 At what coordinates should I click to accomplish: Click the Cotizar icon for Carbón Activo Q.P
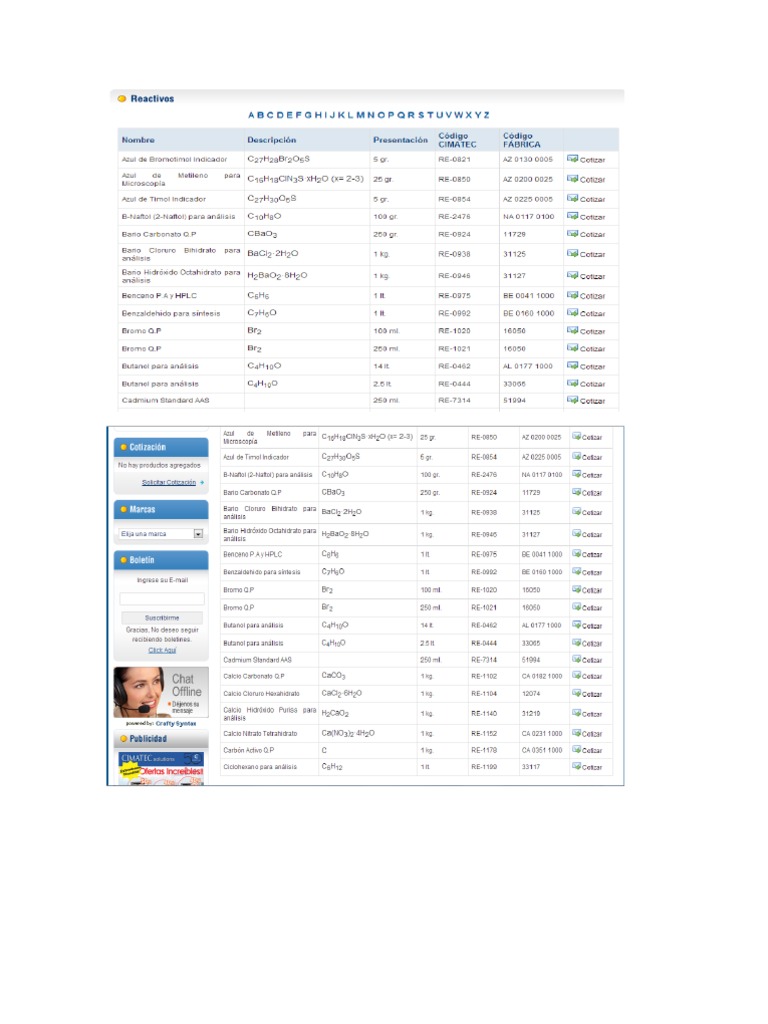(577, 750)
